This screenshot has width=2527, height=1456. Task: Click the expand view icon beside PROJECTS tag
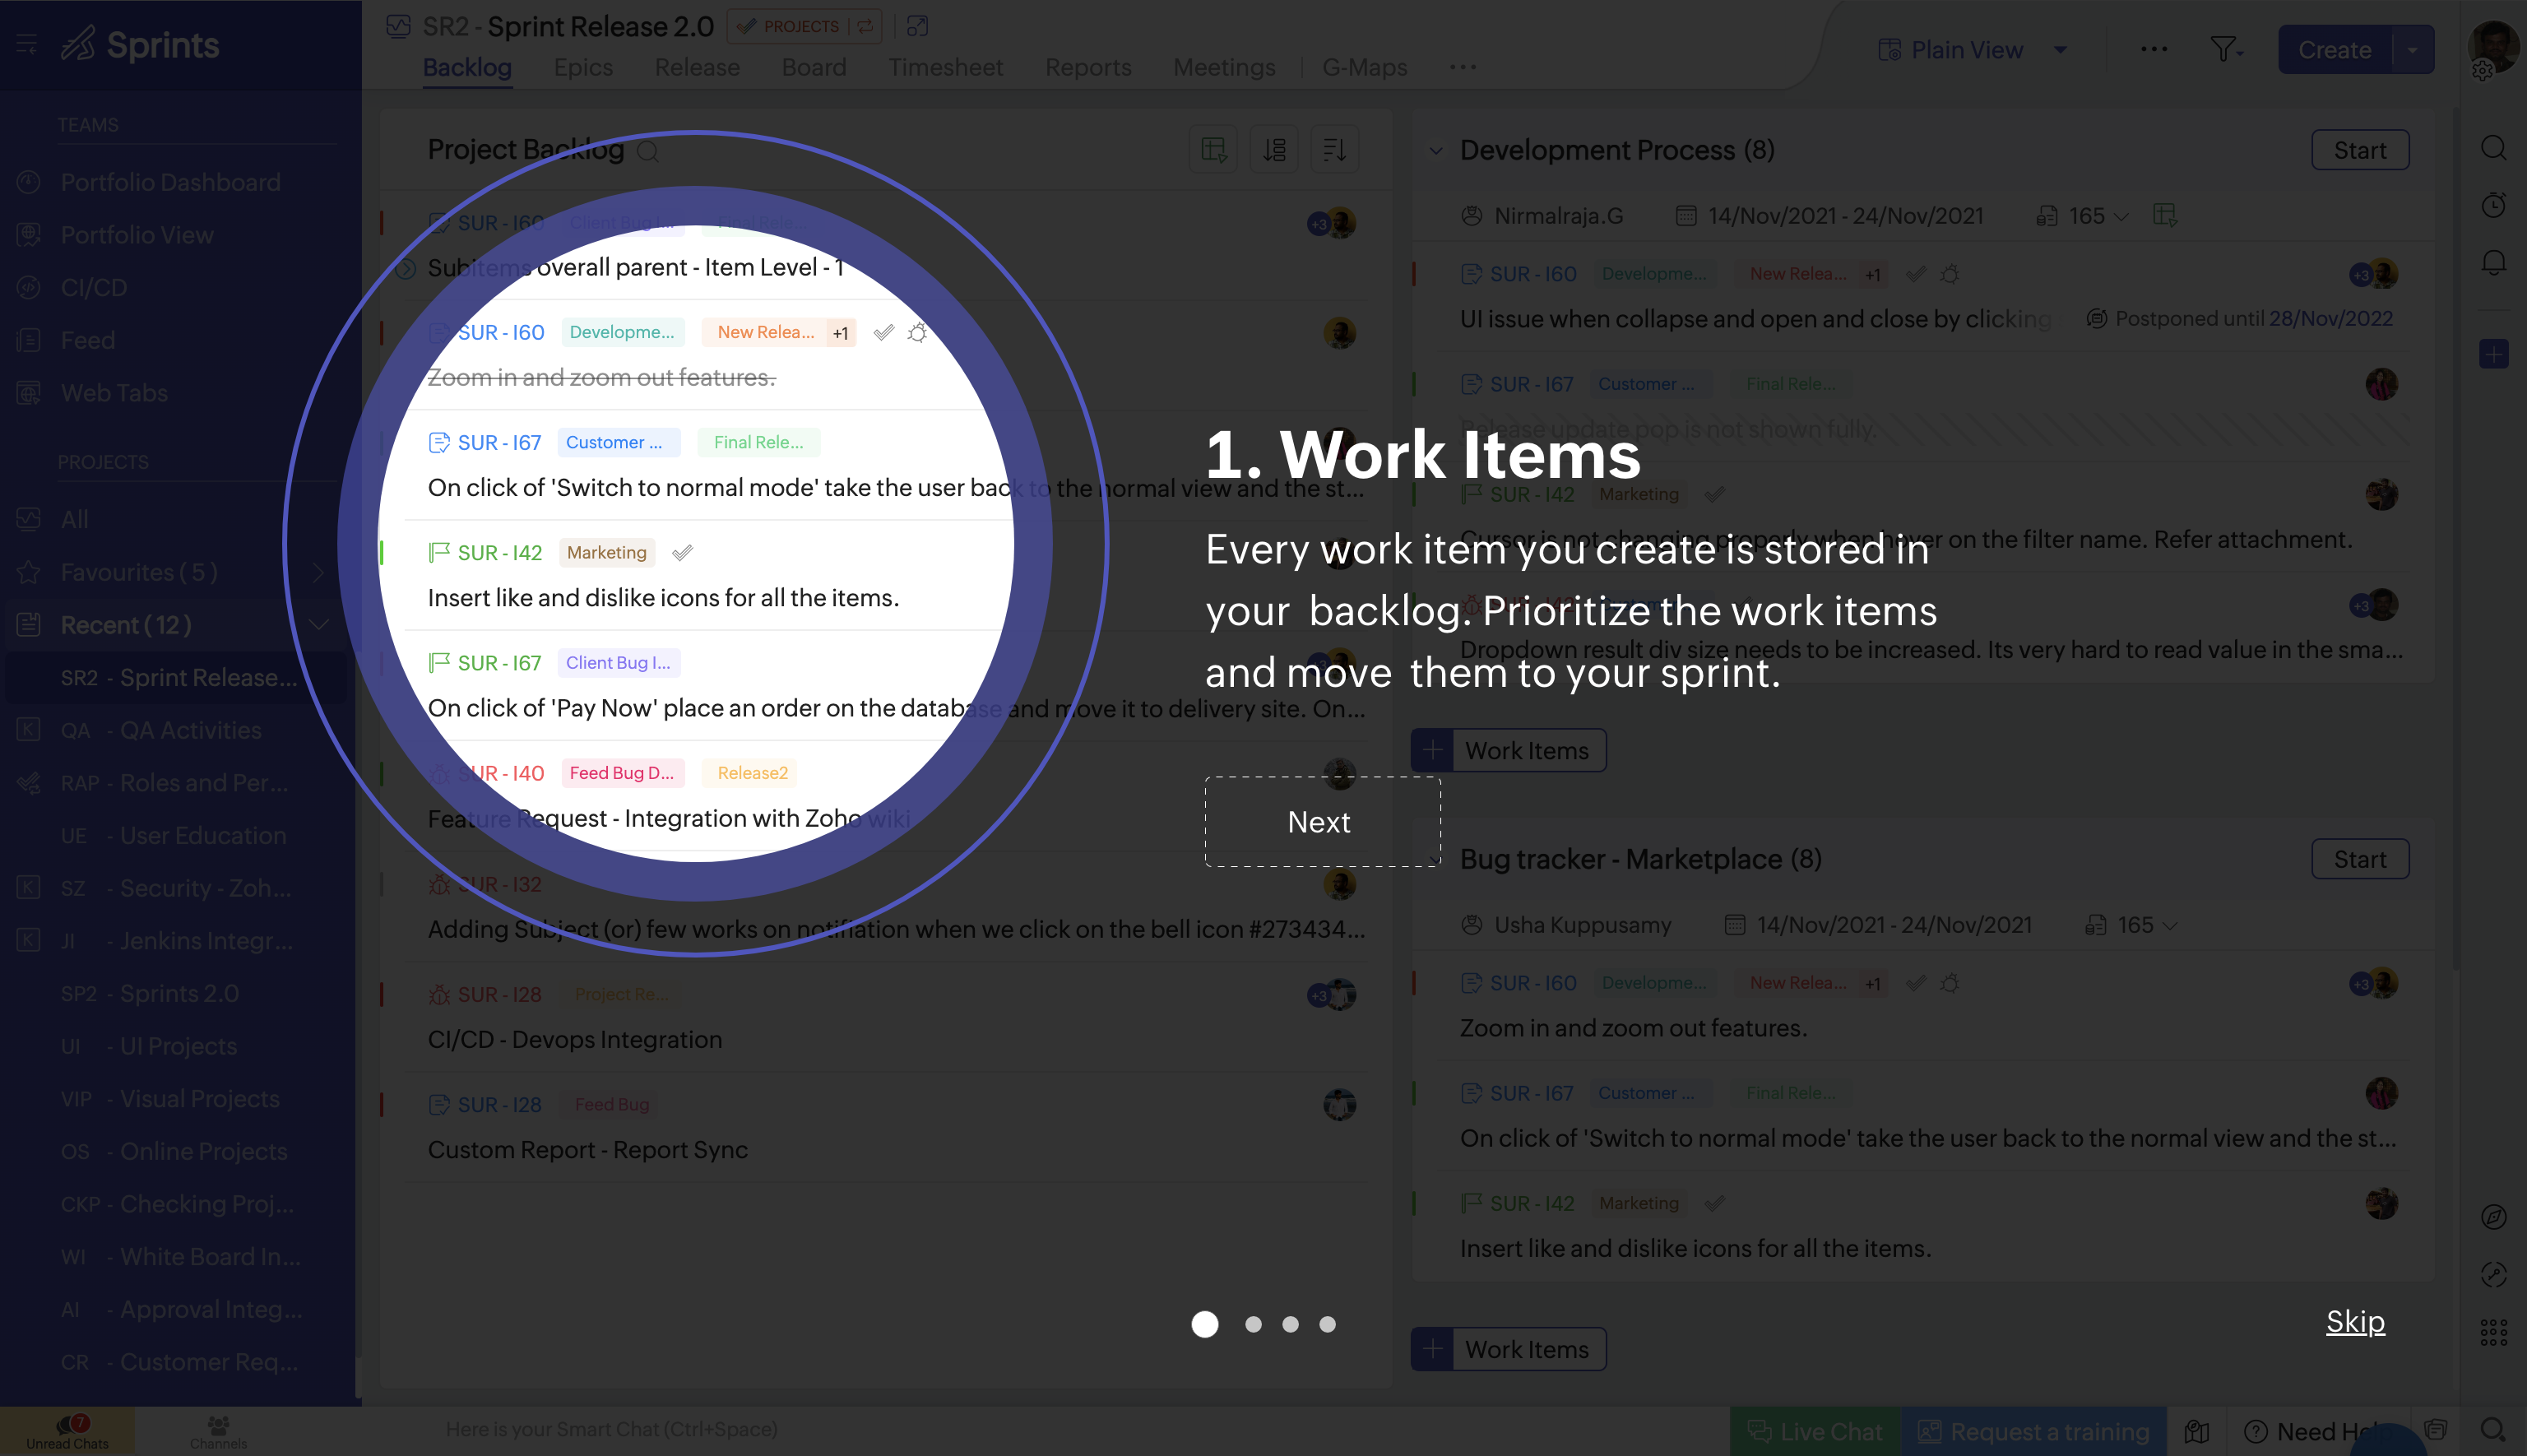[x=916, y=26]
